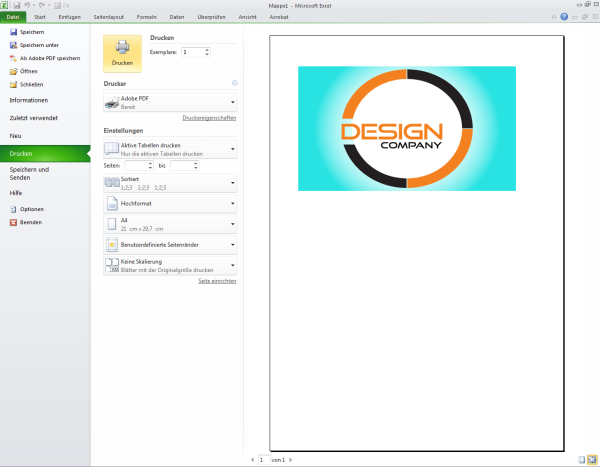The height and width of the screenshot is (467, 600).
Task: Increase Exemplare copies with stepper
Action: click(x=207, y=50)
